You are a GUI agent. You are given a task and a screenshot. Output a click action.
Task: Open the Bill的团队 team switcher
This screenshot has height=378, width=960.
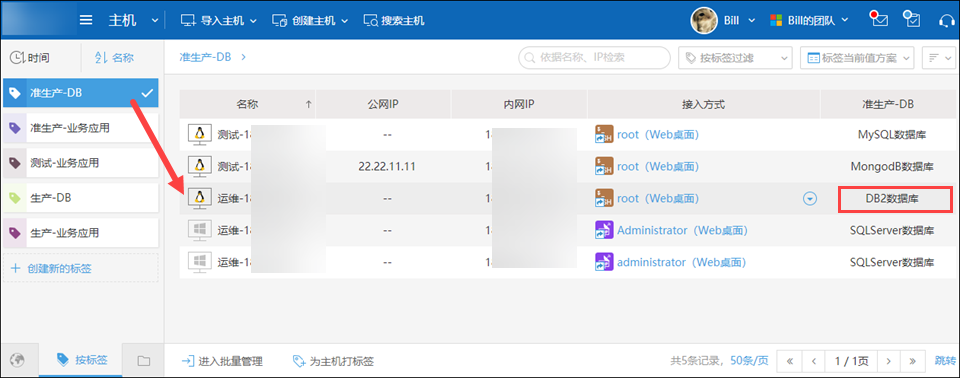809,20
